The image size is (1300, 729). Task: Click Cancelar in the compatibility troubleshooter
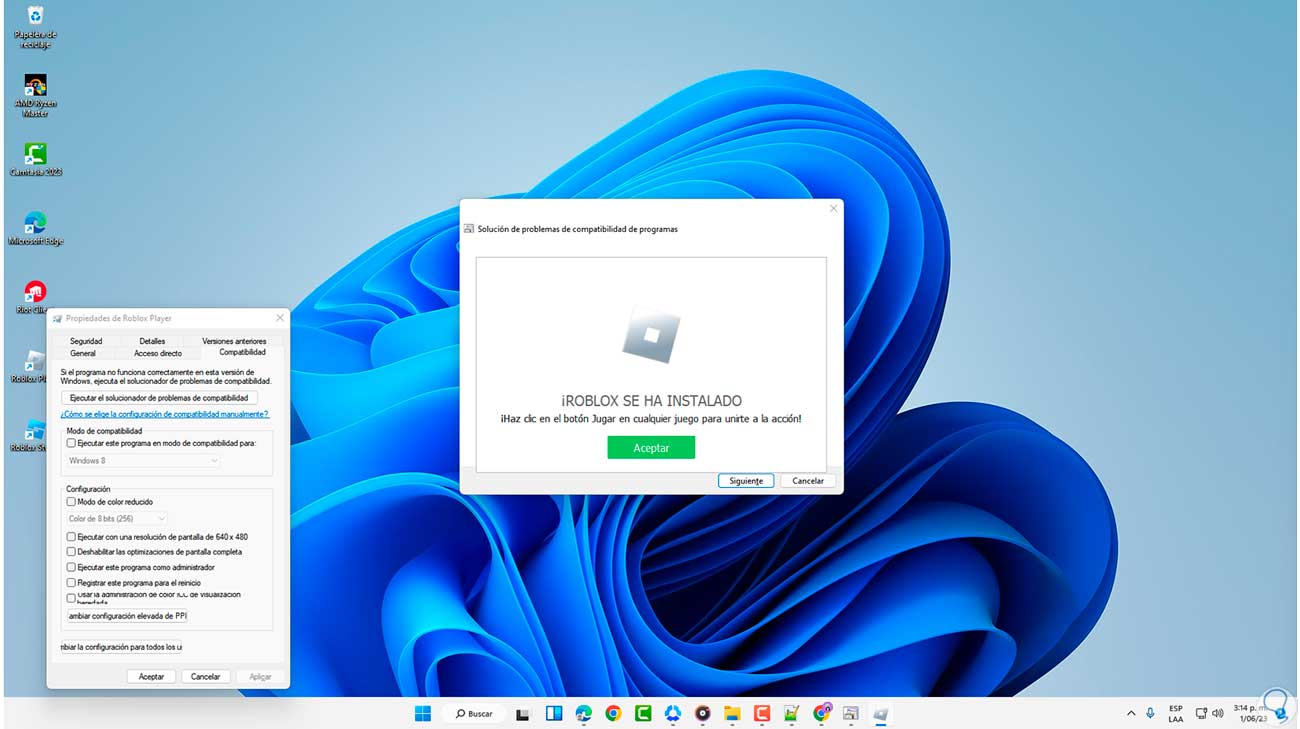pos(808,481)
